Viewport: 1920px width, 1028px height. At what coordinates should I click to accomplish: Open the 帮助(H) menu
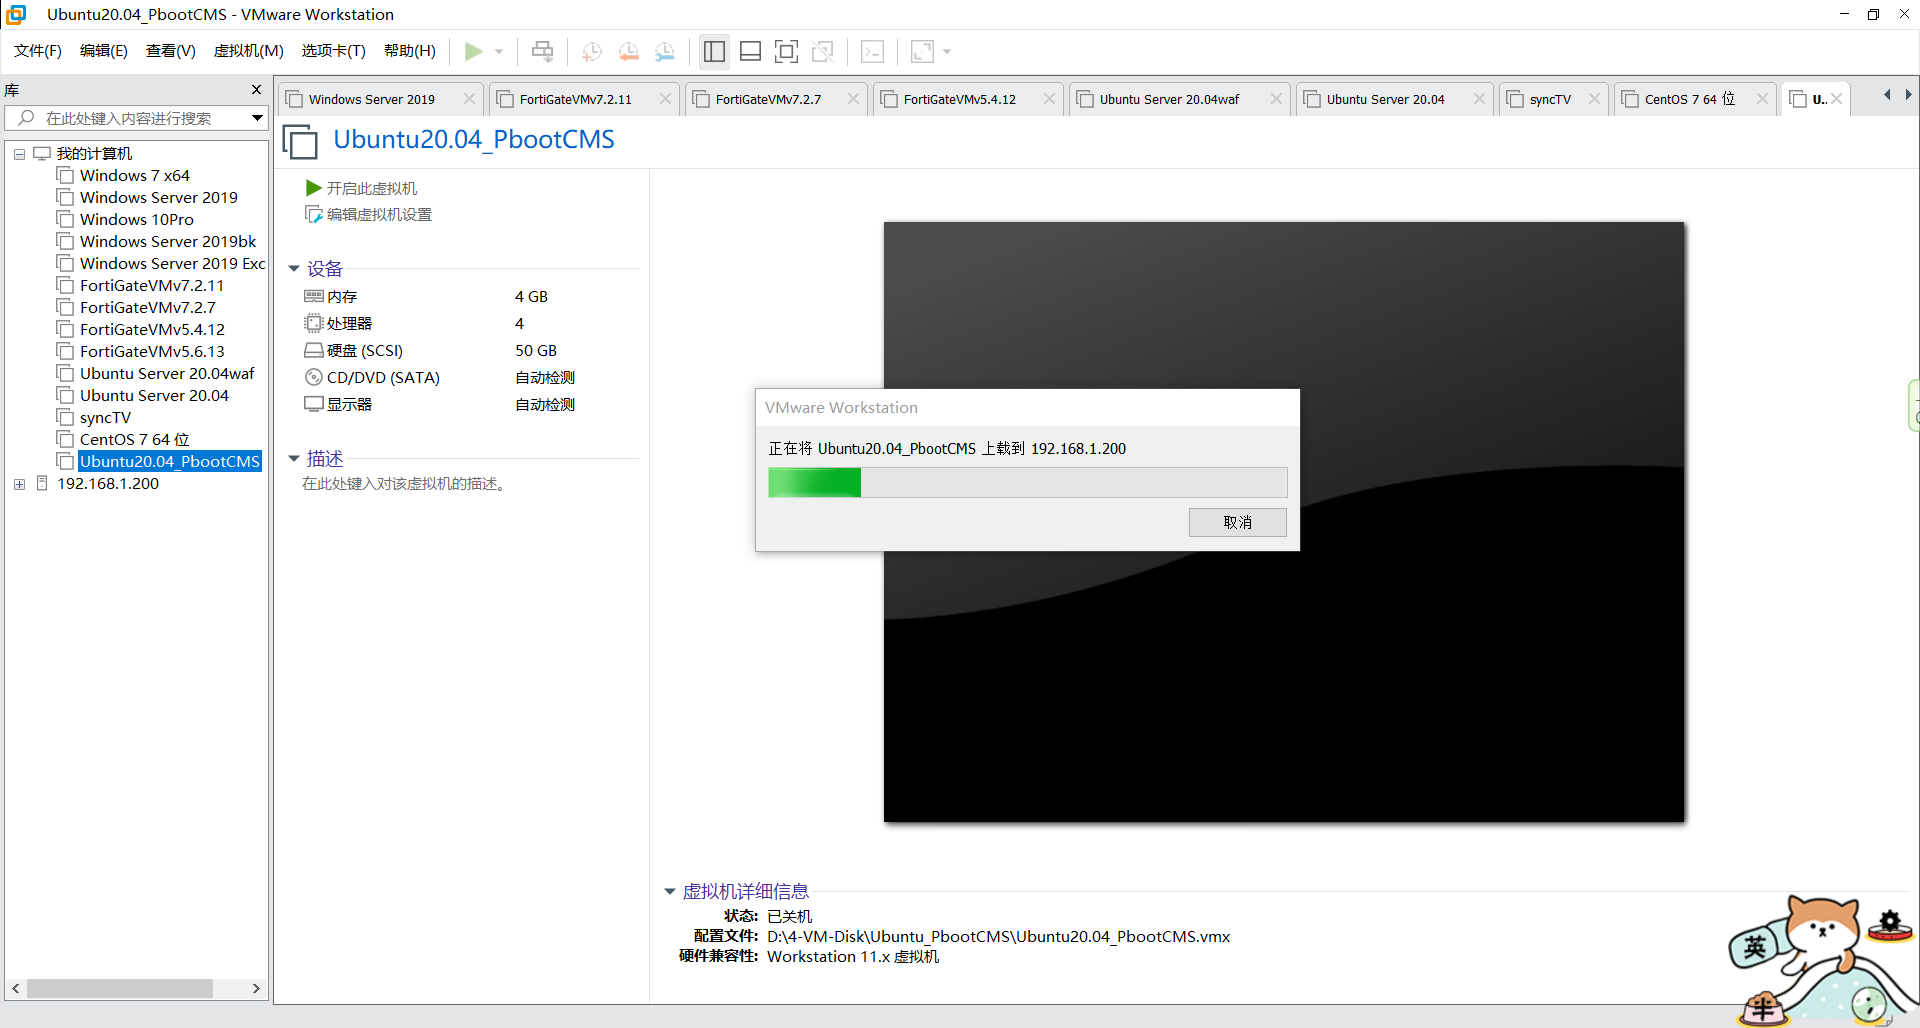pos(410,51)
